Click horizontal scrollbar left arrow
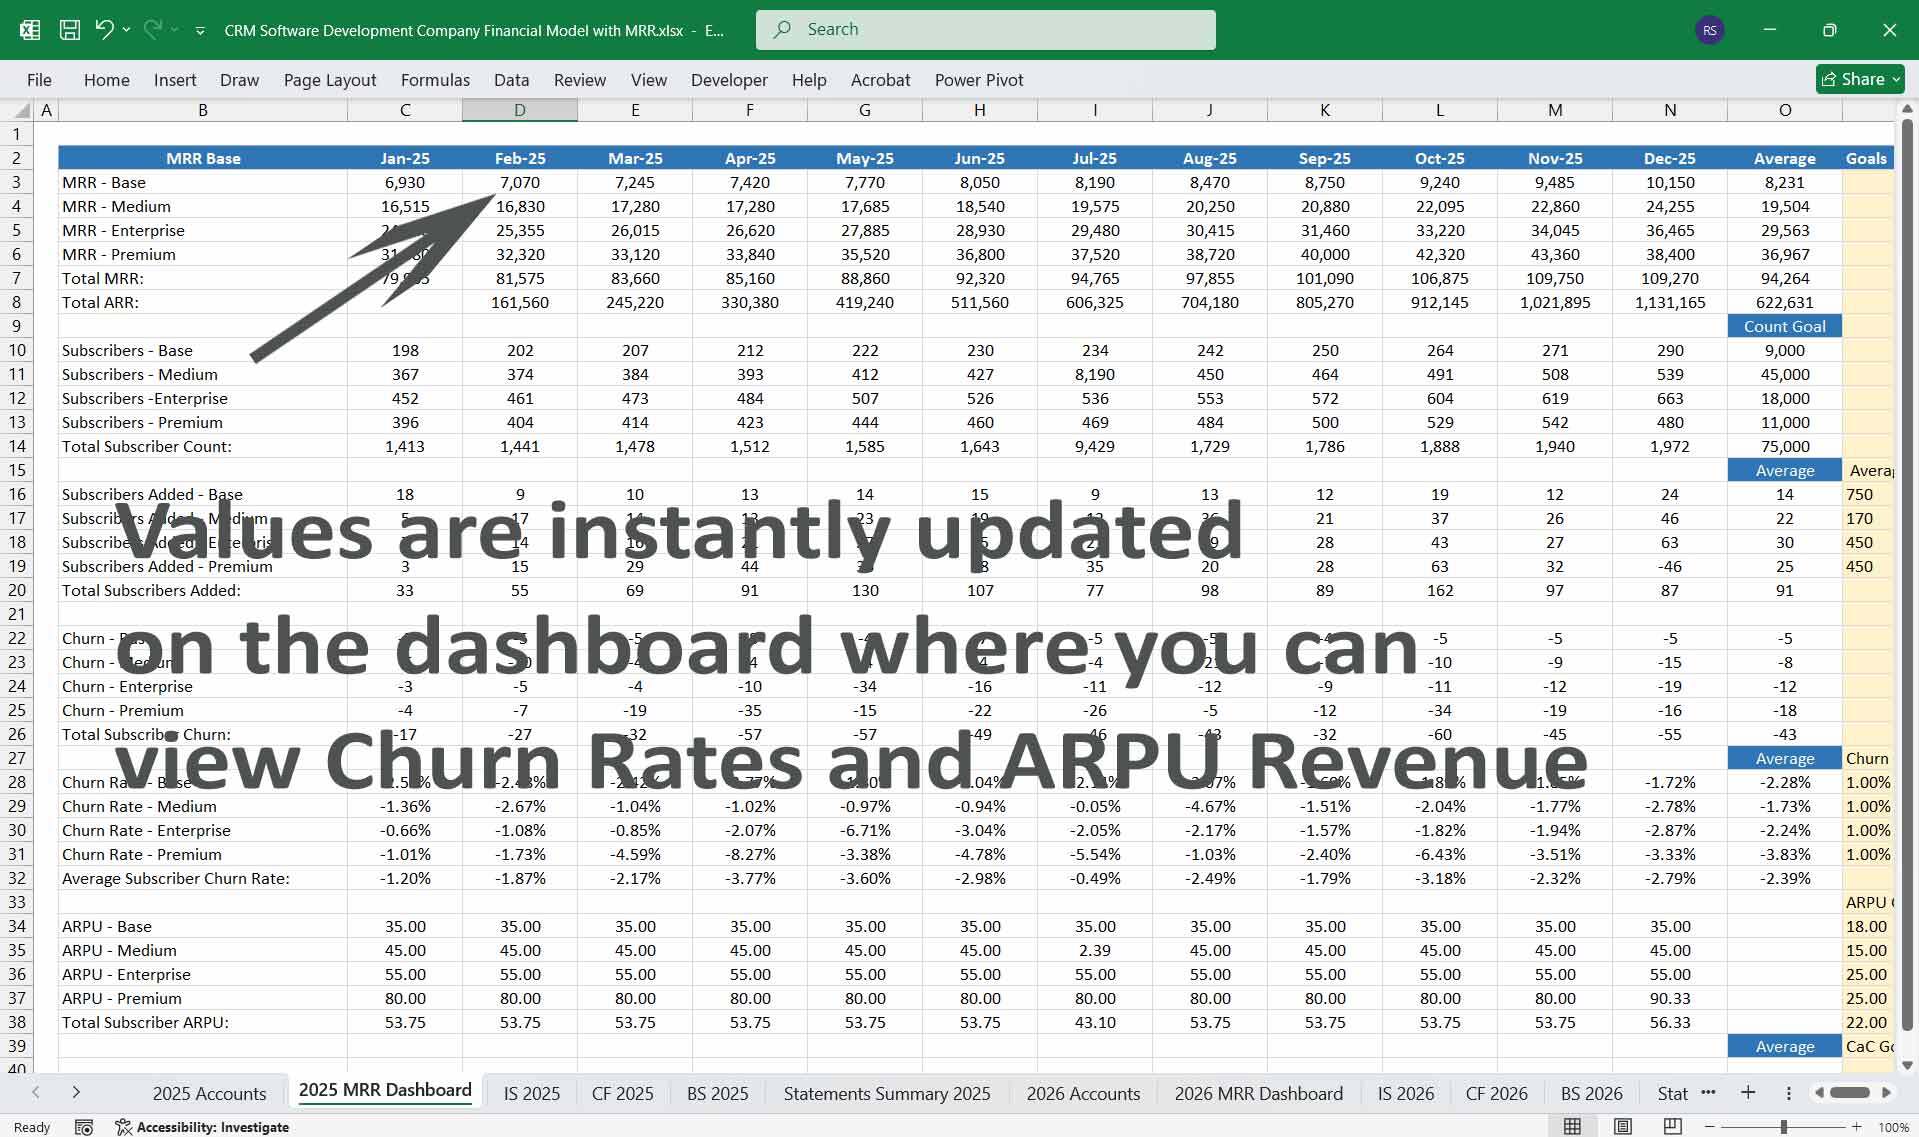The image size is (1919, 1137). click(1819, 1093)
